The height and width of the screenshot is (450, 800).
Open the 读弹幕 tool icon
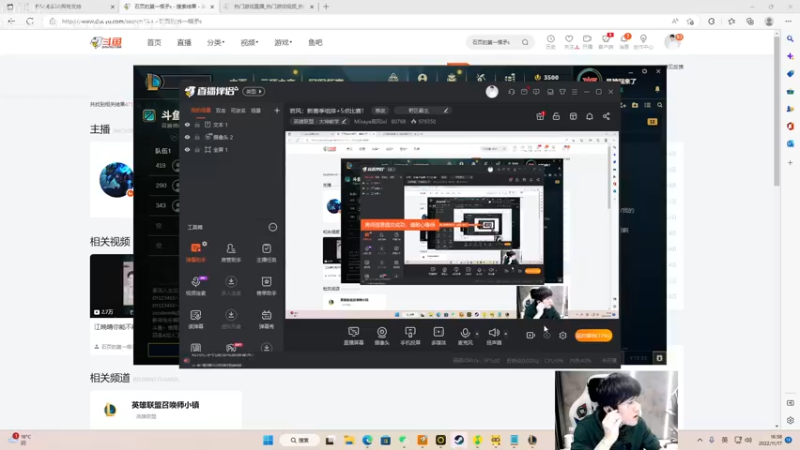196,319
